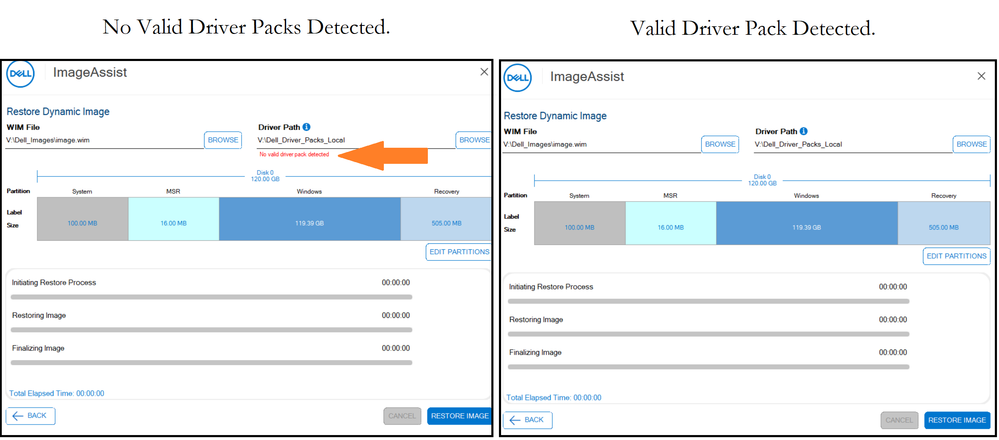Select Recovery 505.00 MB partition in left window
Viewport: 999px width, 440px height.
pos(446,219)
